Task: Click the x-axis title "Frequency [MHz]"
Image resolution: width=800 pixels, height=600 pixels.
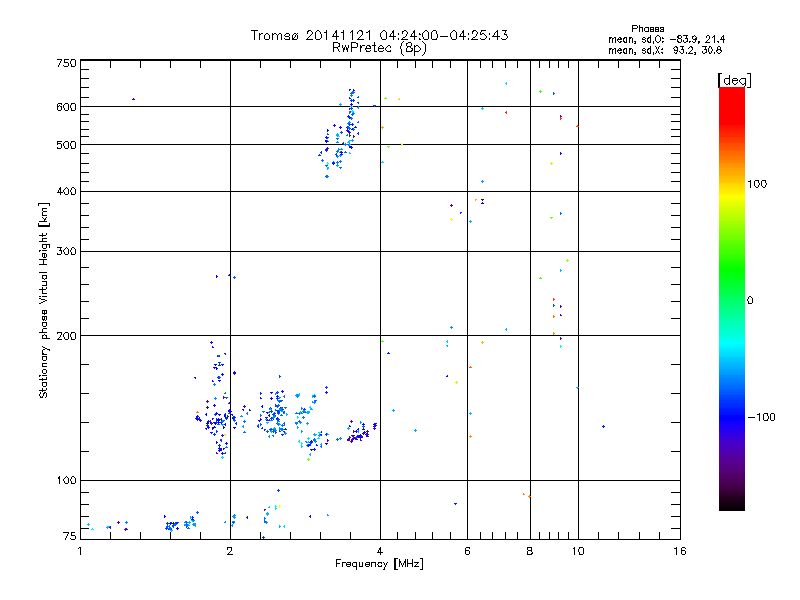Action: point(379,564)
